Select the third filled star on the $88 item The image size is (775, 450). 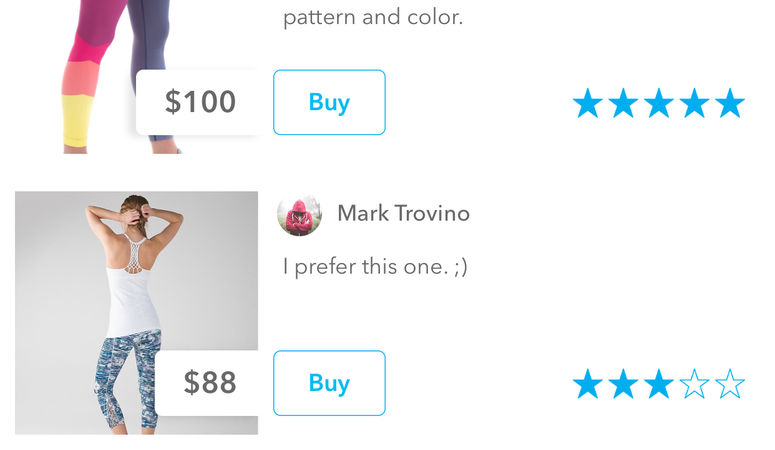659,384
